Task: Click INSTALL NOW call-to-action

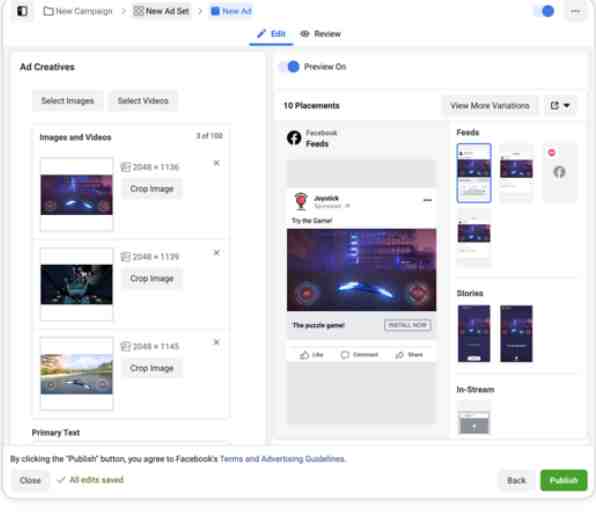Action: coord(407,325)
